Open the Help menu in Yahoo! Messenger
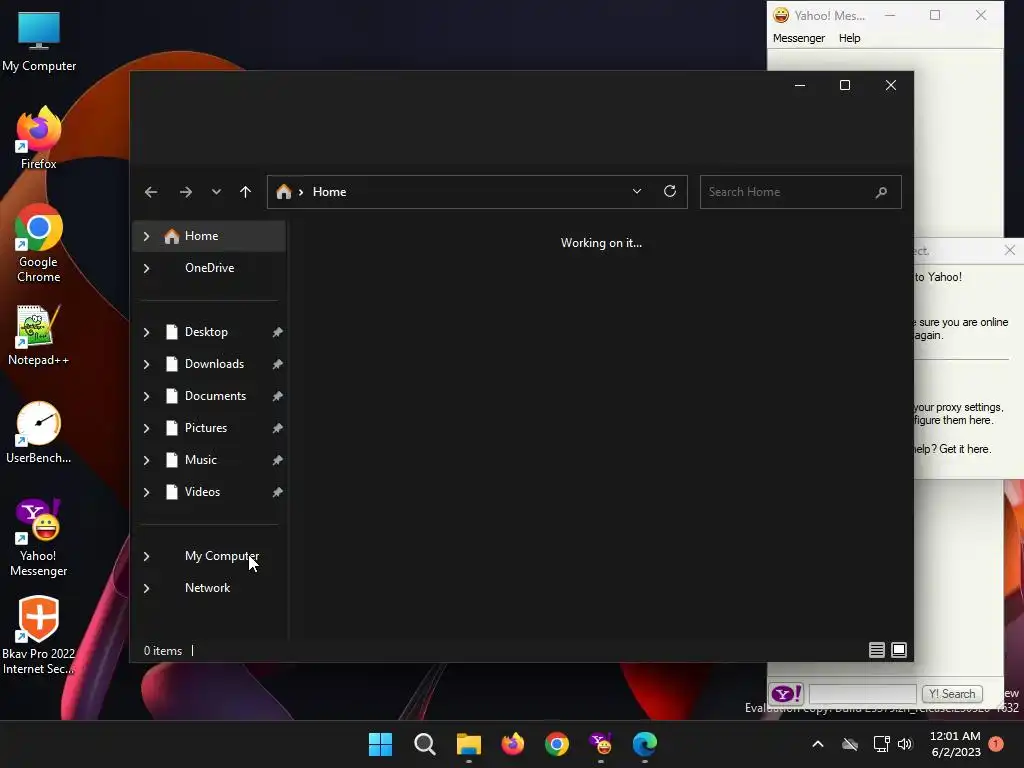 pos(850,38)
